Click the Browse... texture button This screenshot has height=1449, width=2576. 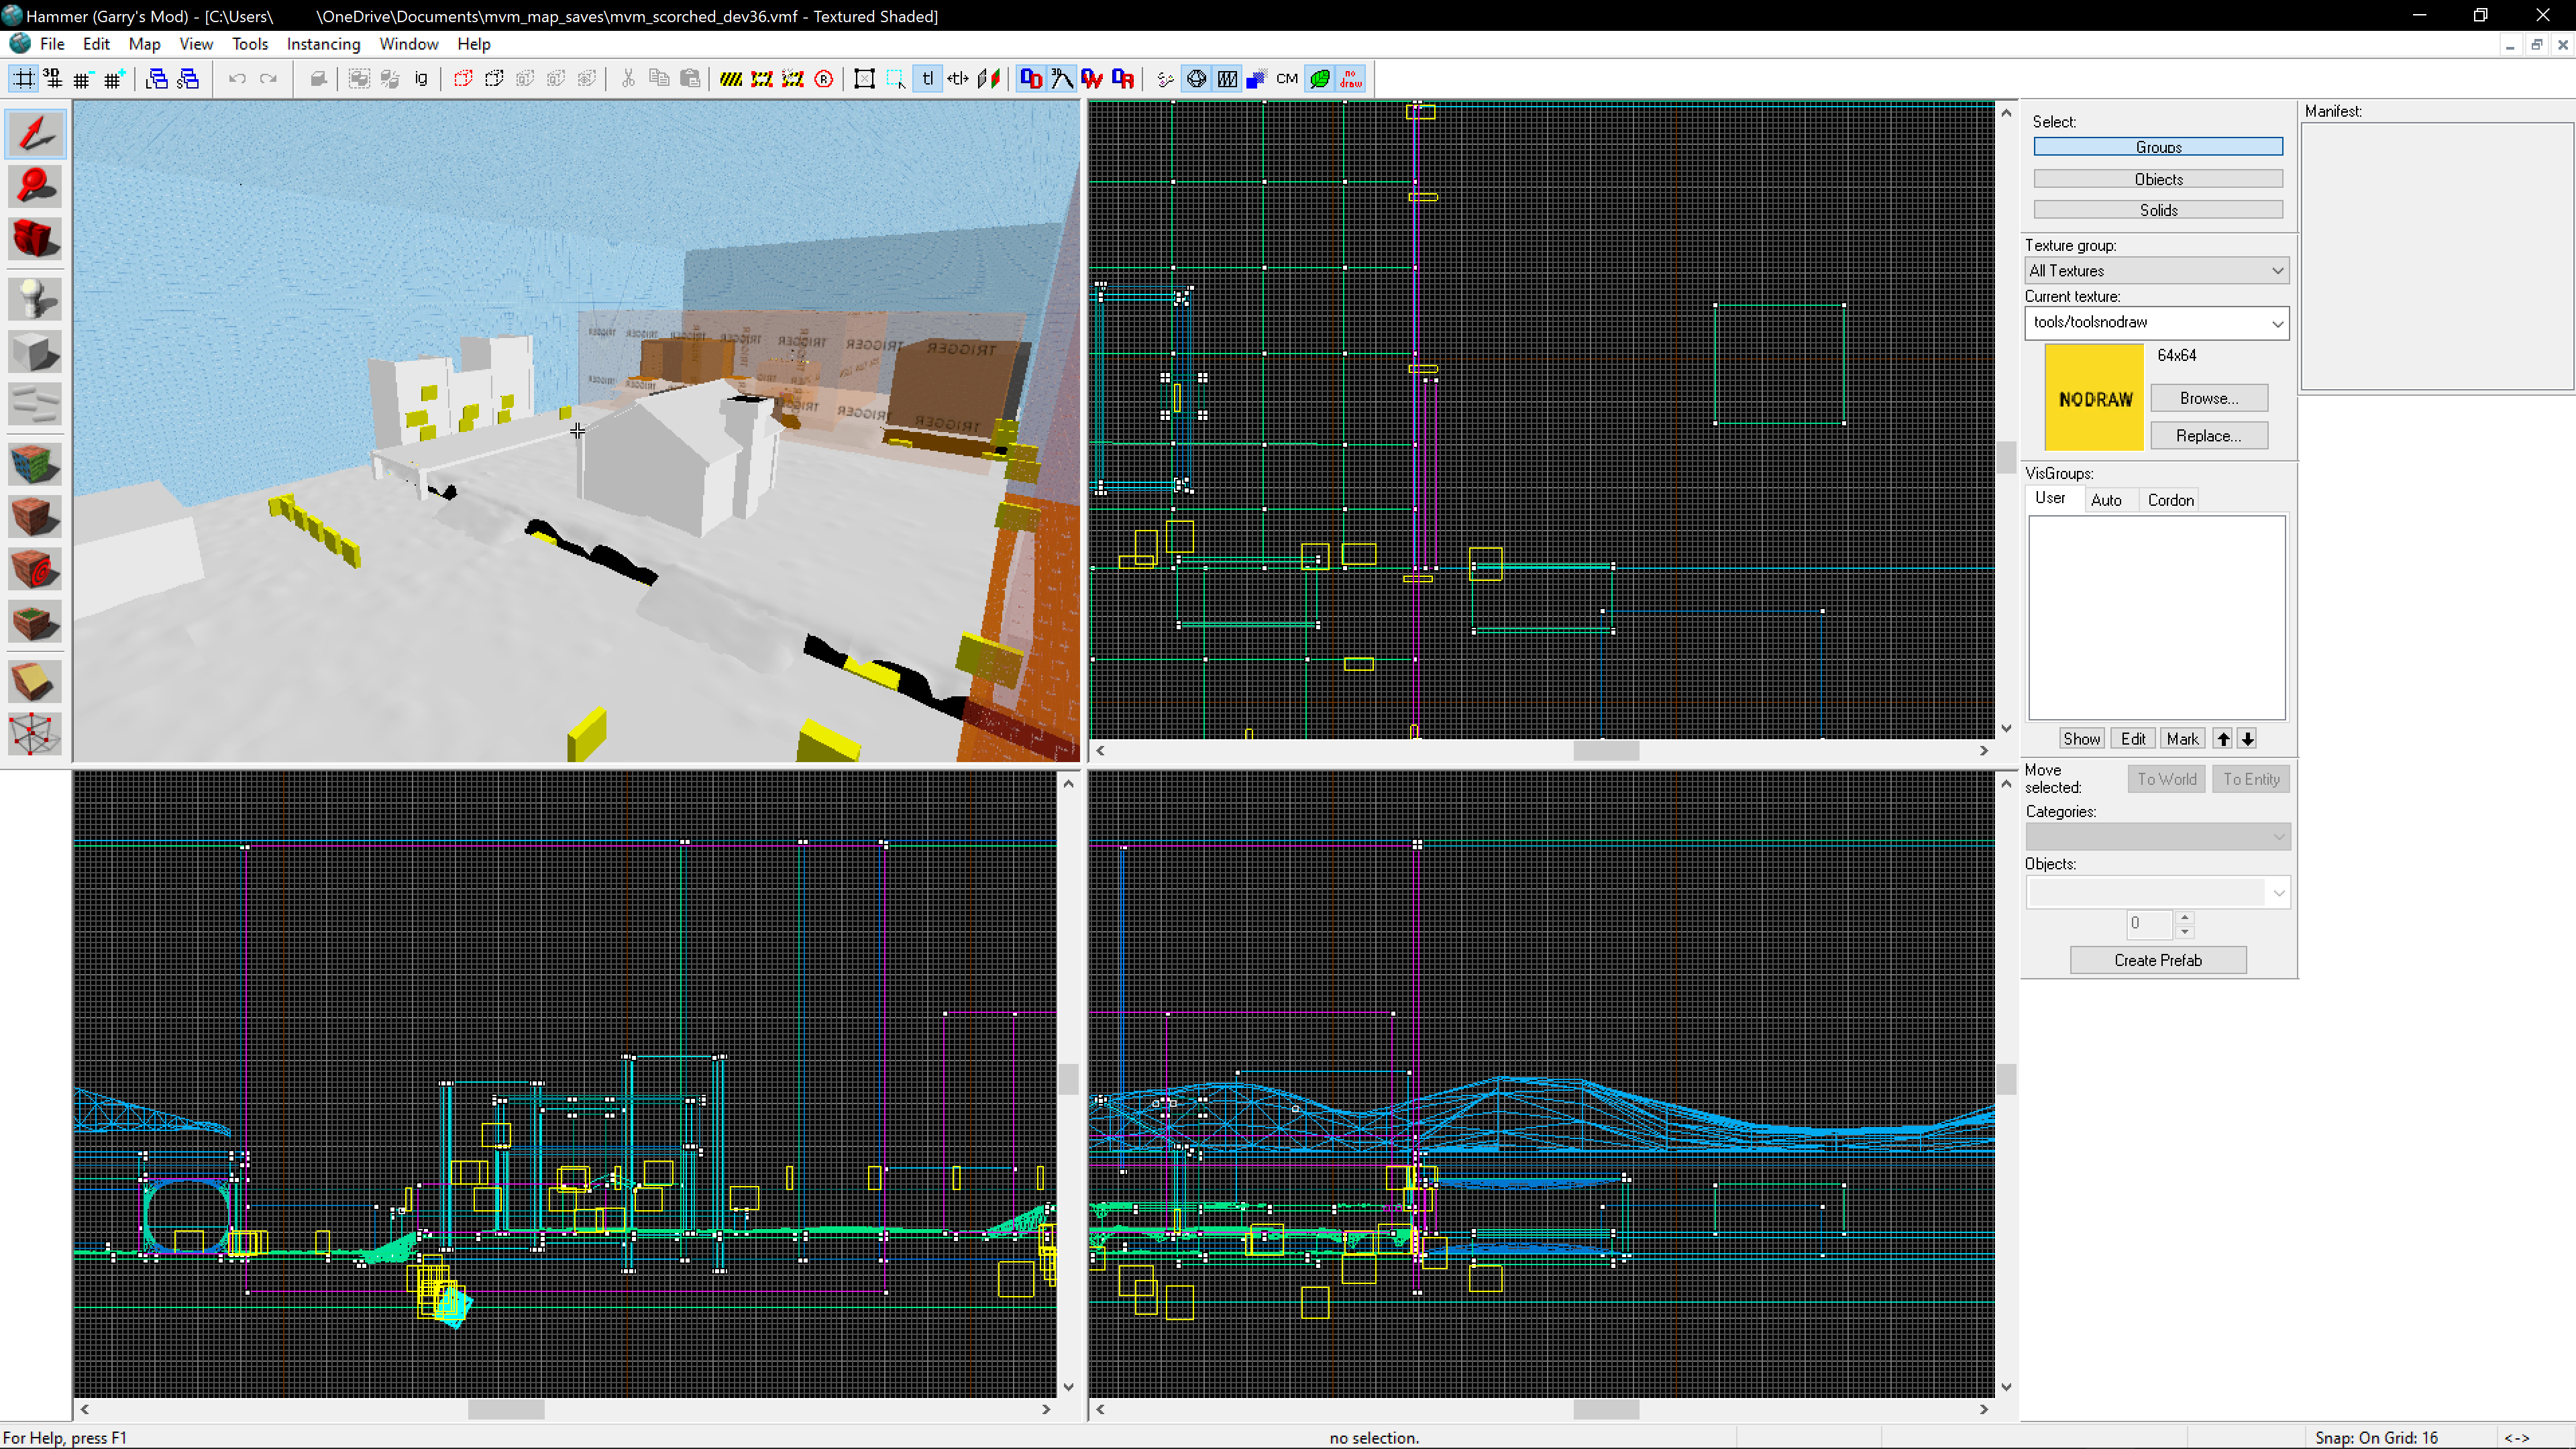point(2209,398)
